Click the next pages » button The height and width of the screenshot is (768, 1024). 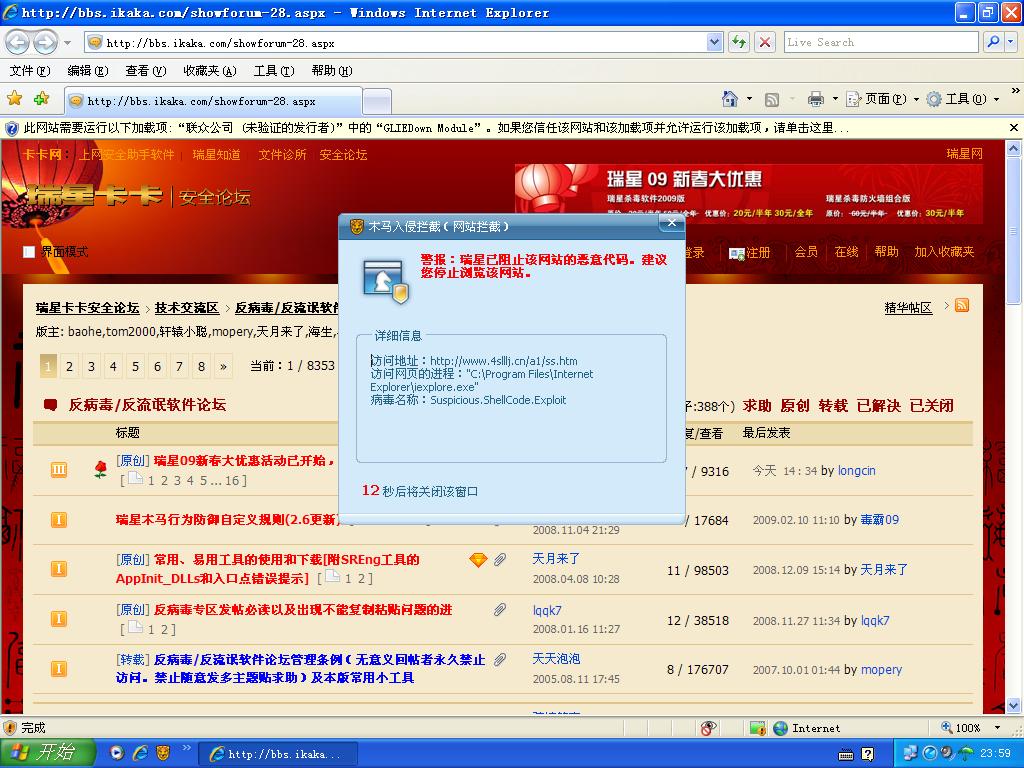tap(223, 366)
